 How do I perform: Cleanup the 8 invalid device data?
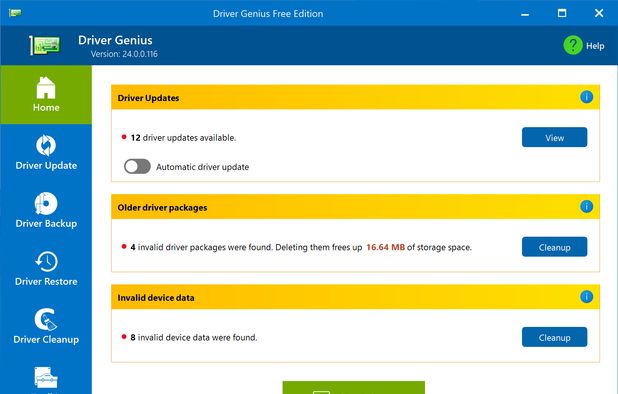click(555, 337)
